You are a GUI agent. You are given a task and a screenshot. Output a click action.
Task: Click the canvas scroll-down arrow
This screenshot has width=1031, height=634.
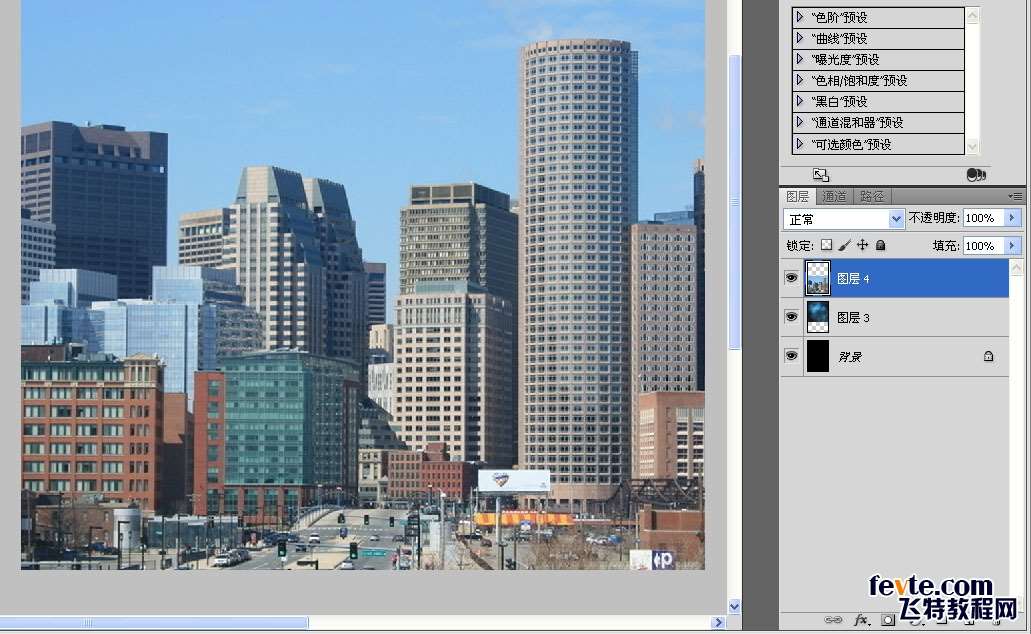point(734,606)
